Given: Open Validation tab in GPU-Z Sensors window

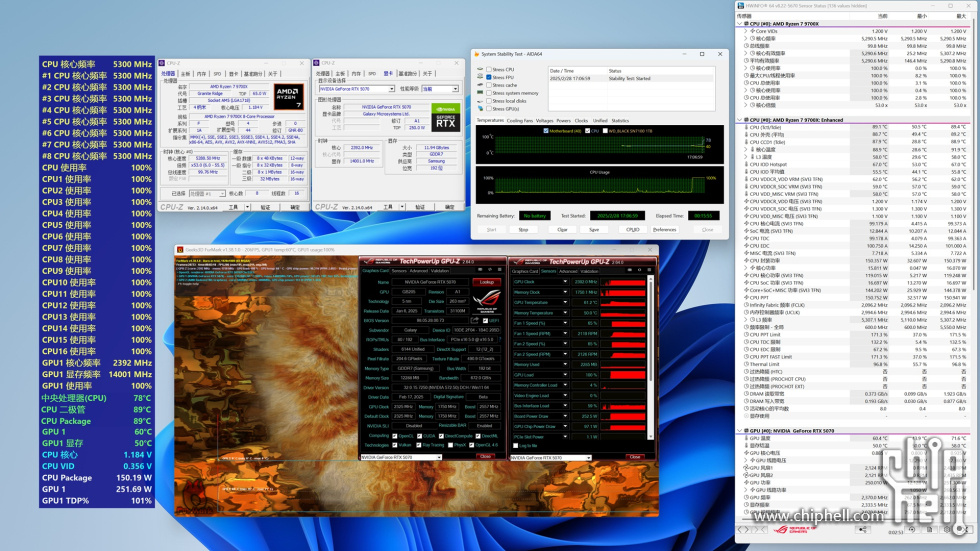Looking at the screenshot, I should pos(589,271).
